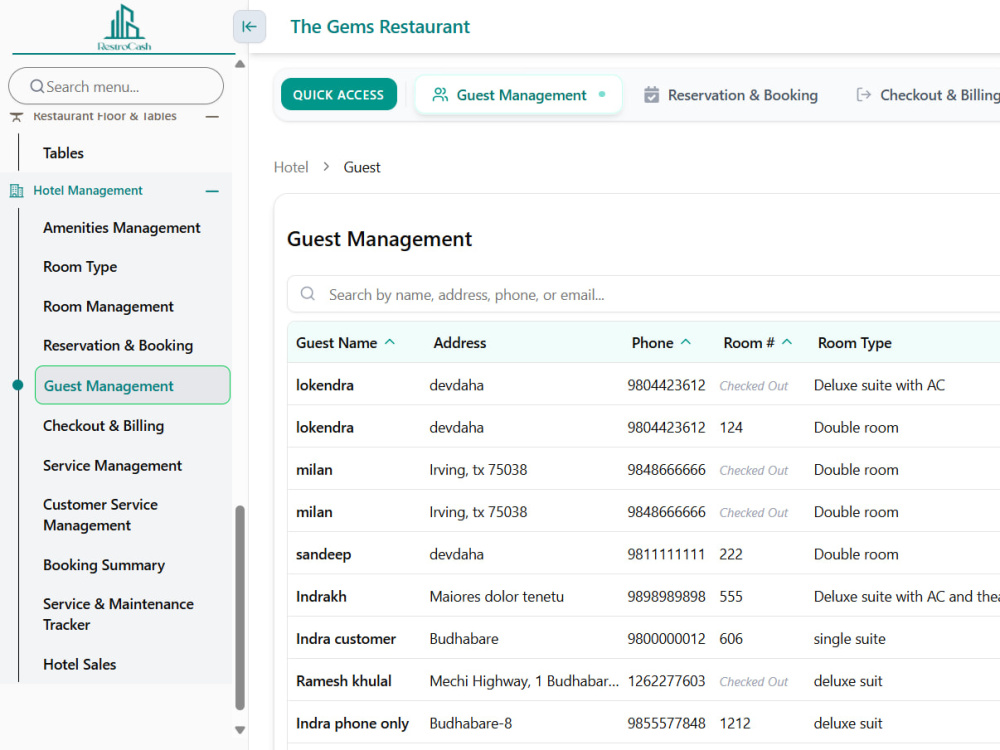The image size is (1000, 750).
Task: Click Guest breadcrumb item
Action: (362, 167)
